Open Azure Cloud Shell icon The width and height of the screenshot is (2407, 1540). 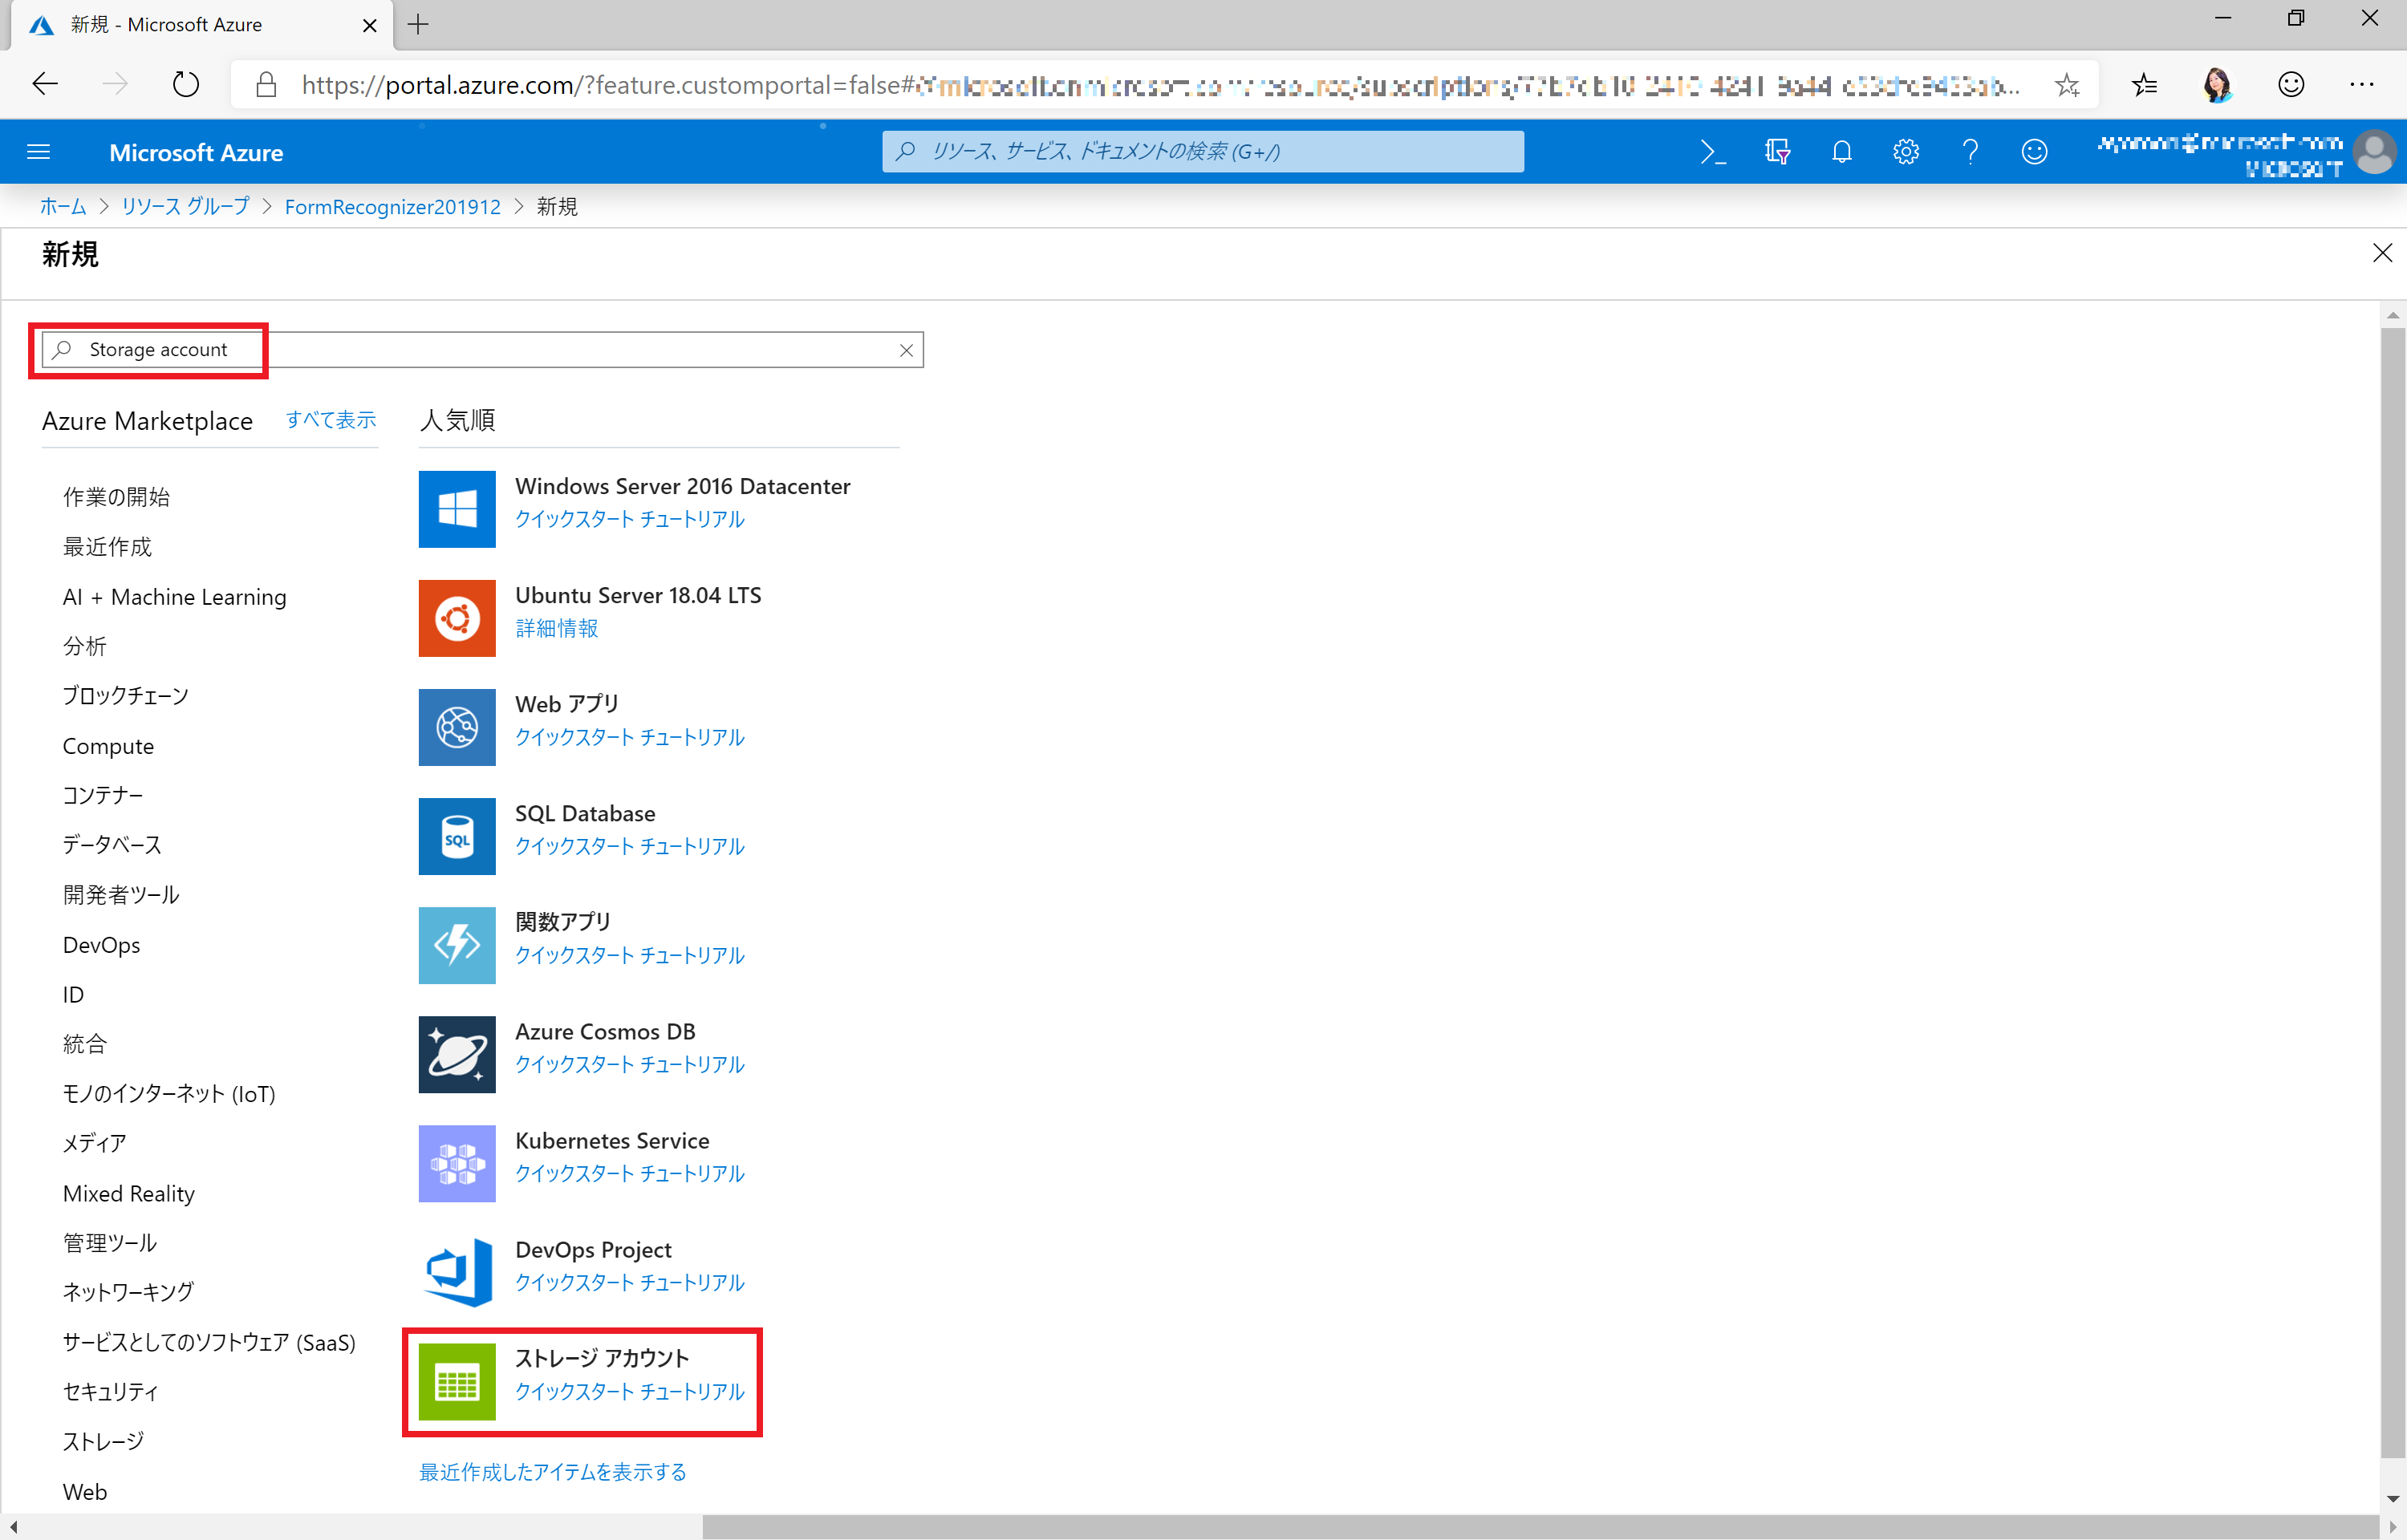pos(1712,152)
